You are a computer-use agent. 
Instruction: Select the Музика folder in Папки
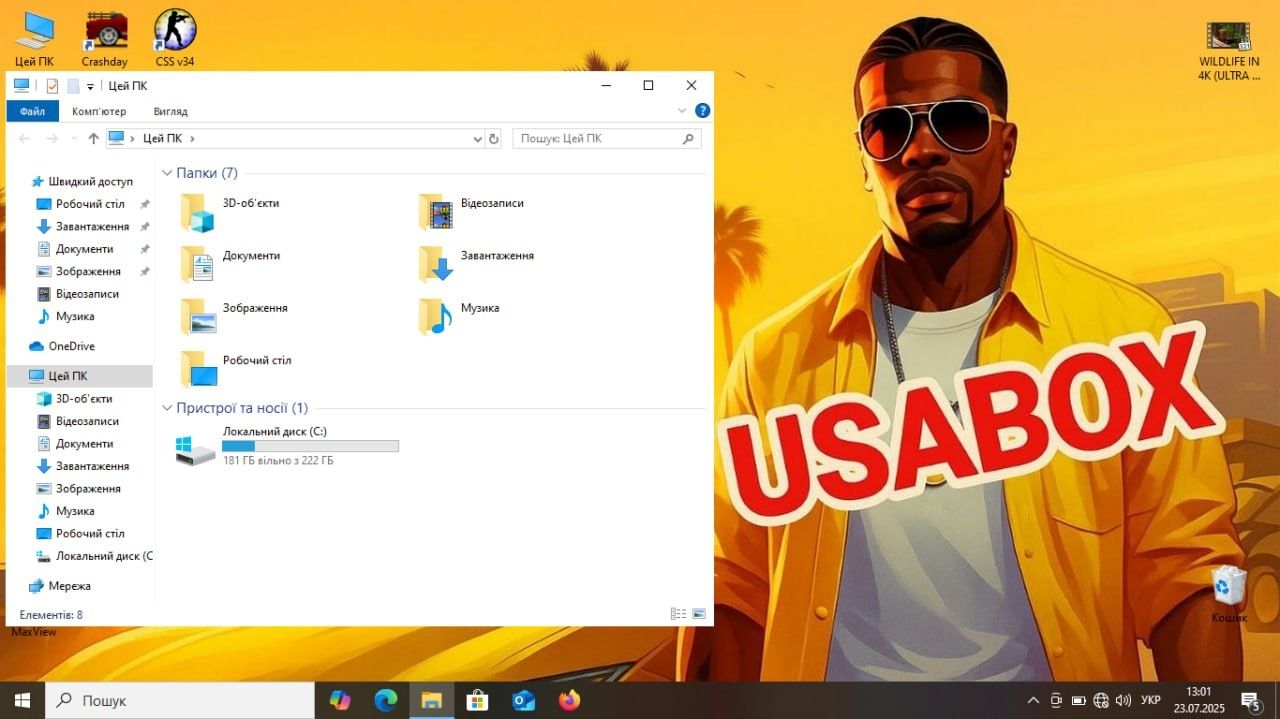[459, 316]
